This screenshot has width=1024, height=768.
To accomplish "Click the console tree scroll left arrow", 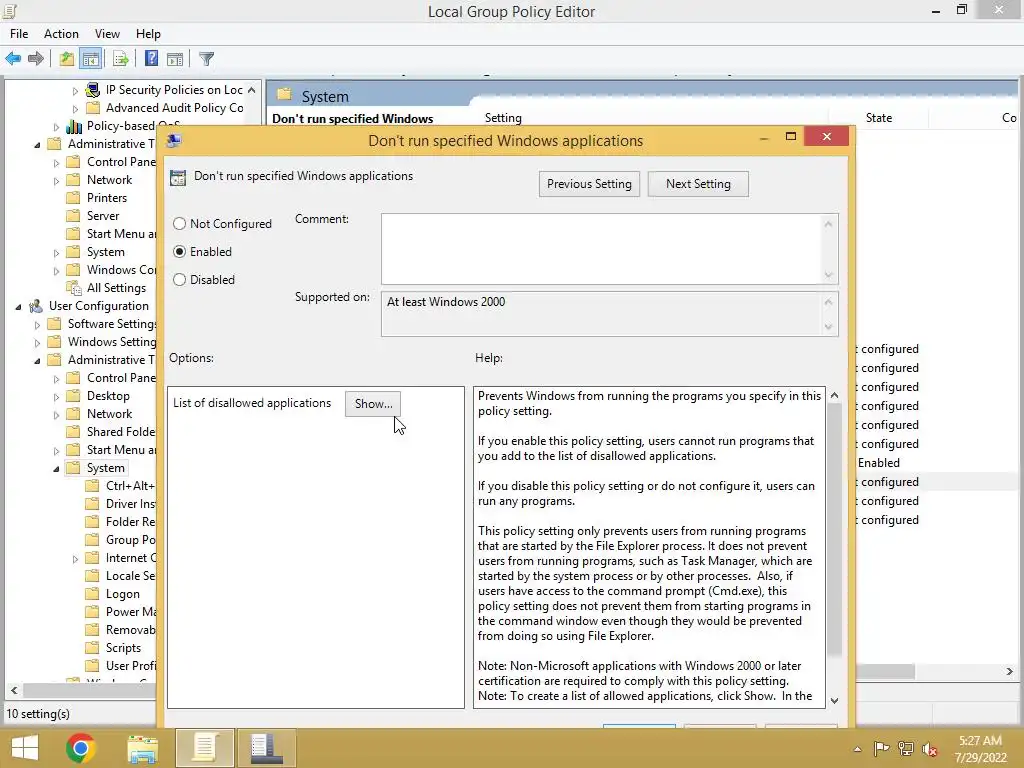I will tap(14, 690).
